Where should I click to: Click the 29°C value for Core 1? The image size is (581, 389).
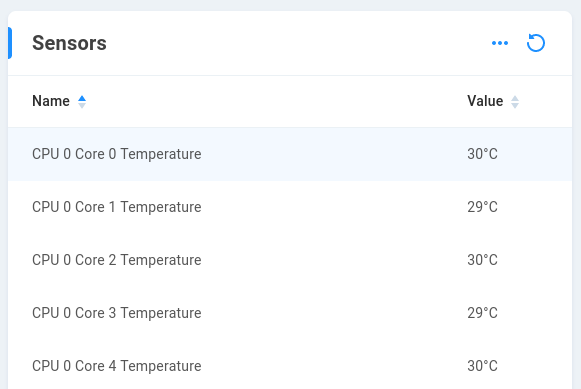pos(482,207)
